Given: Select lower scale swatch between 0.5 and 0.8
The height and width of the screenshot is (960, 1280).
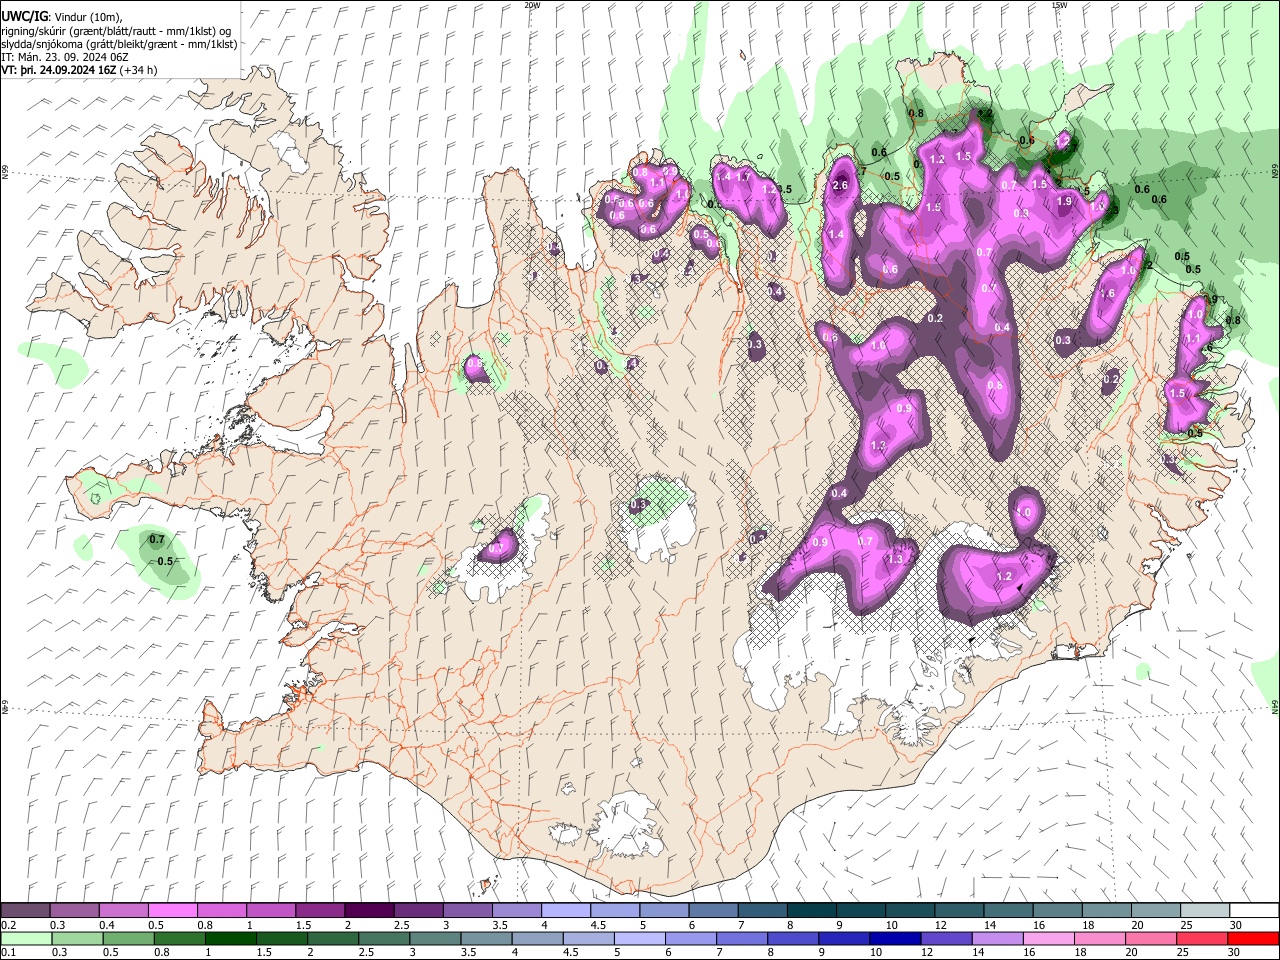Looking at the screenshot, I should click(x=129, y=938).
